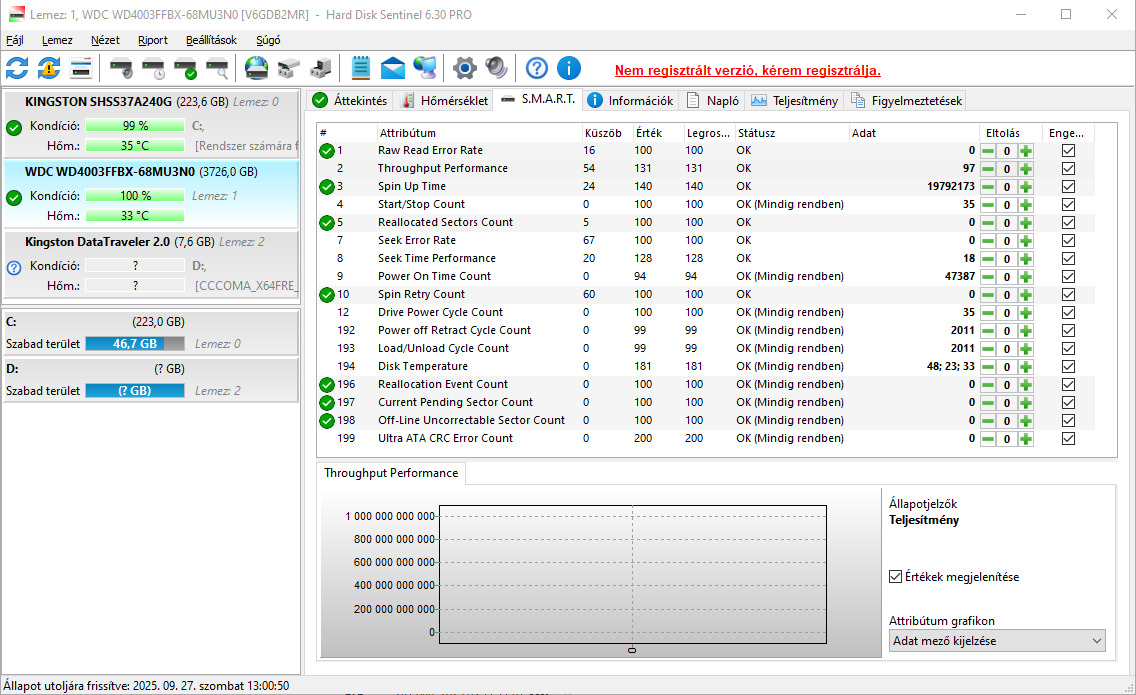
Task: Click the blue info circle toolbar icon
Action: coord(569,69)
